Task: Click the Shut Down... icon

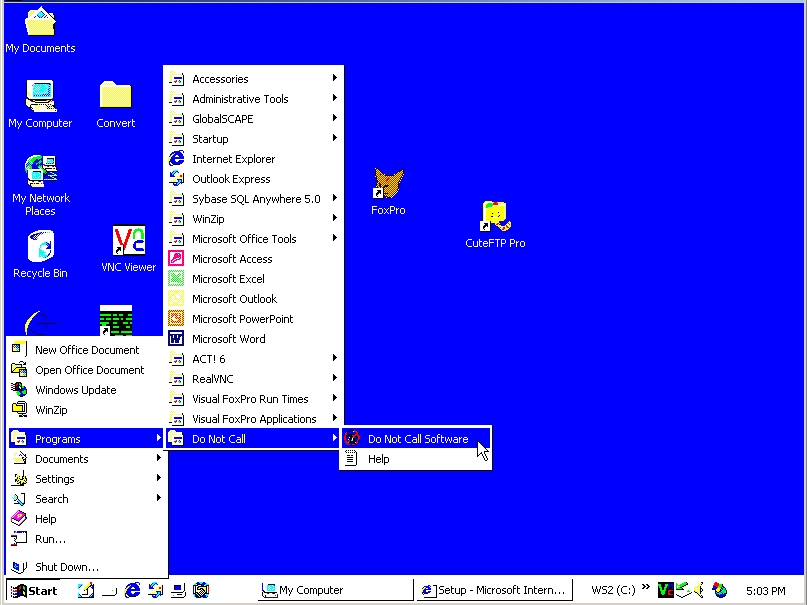Action: click(x=19, y=566)
